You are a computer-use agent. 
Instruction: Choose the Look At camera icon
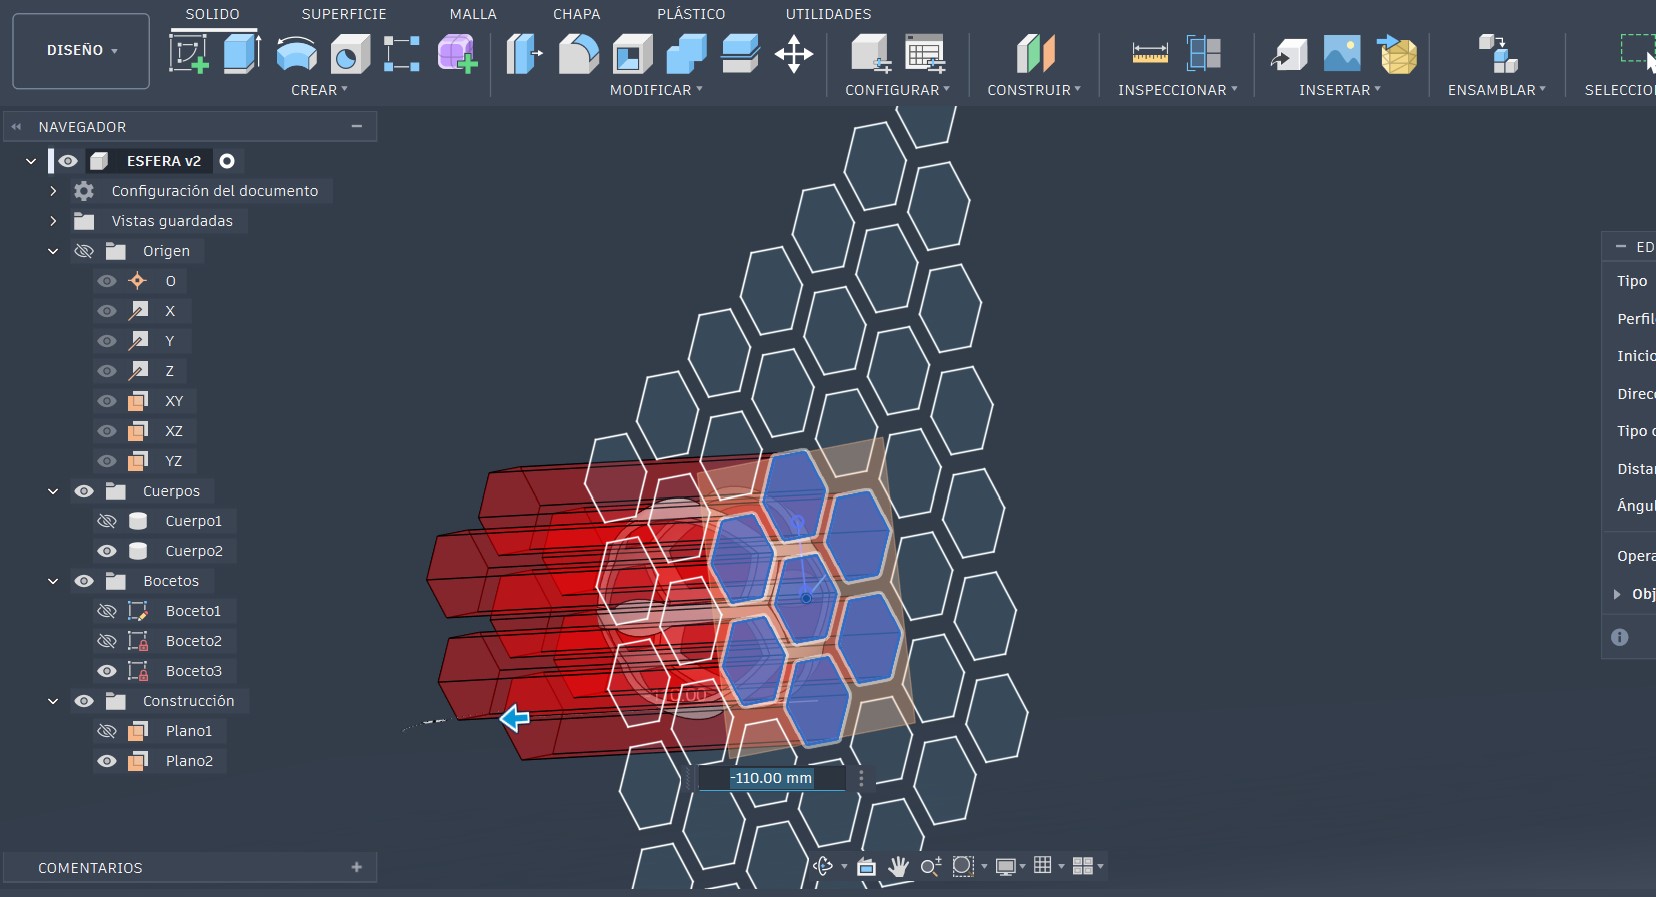866,866
